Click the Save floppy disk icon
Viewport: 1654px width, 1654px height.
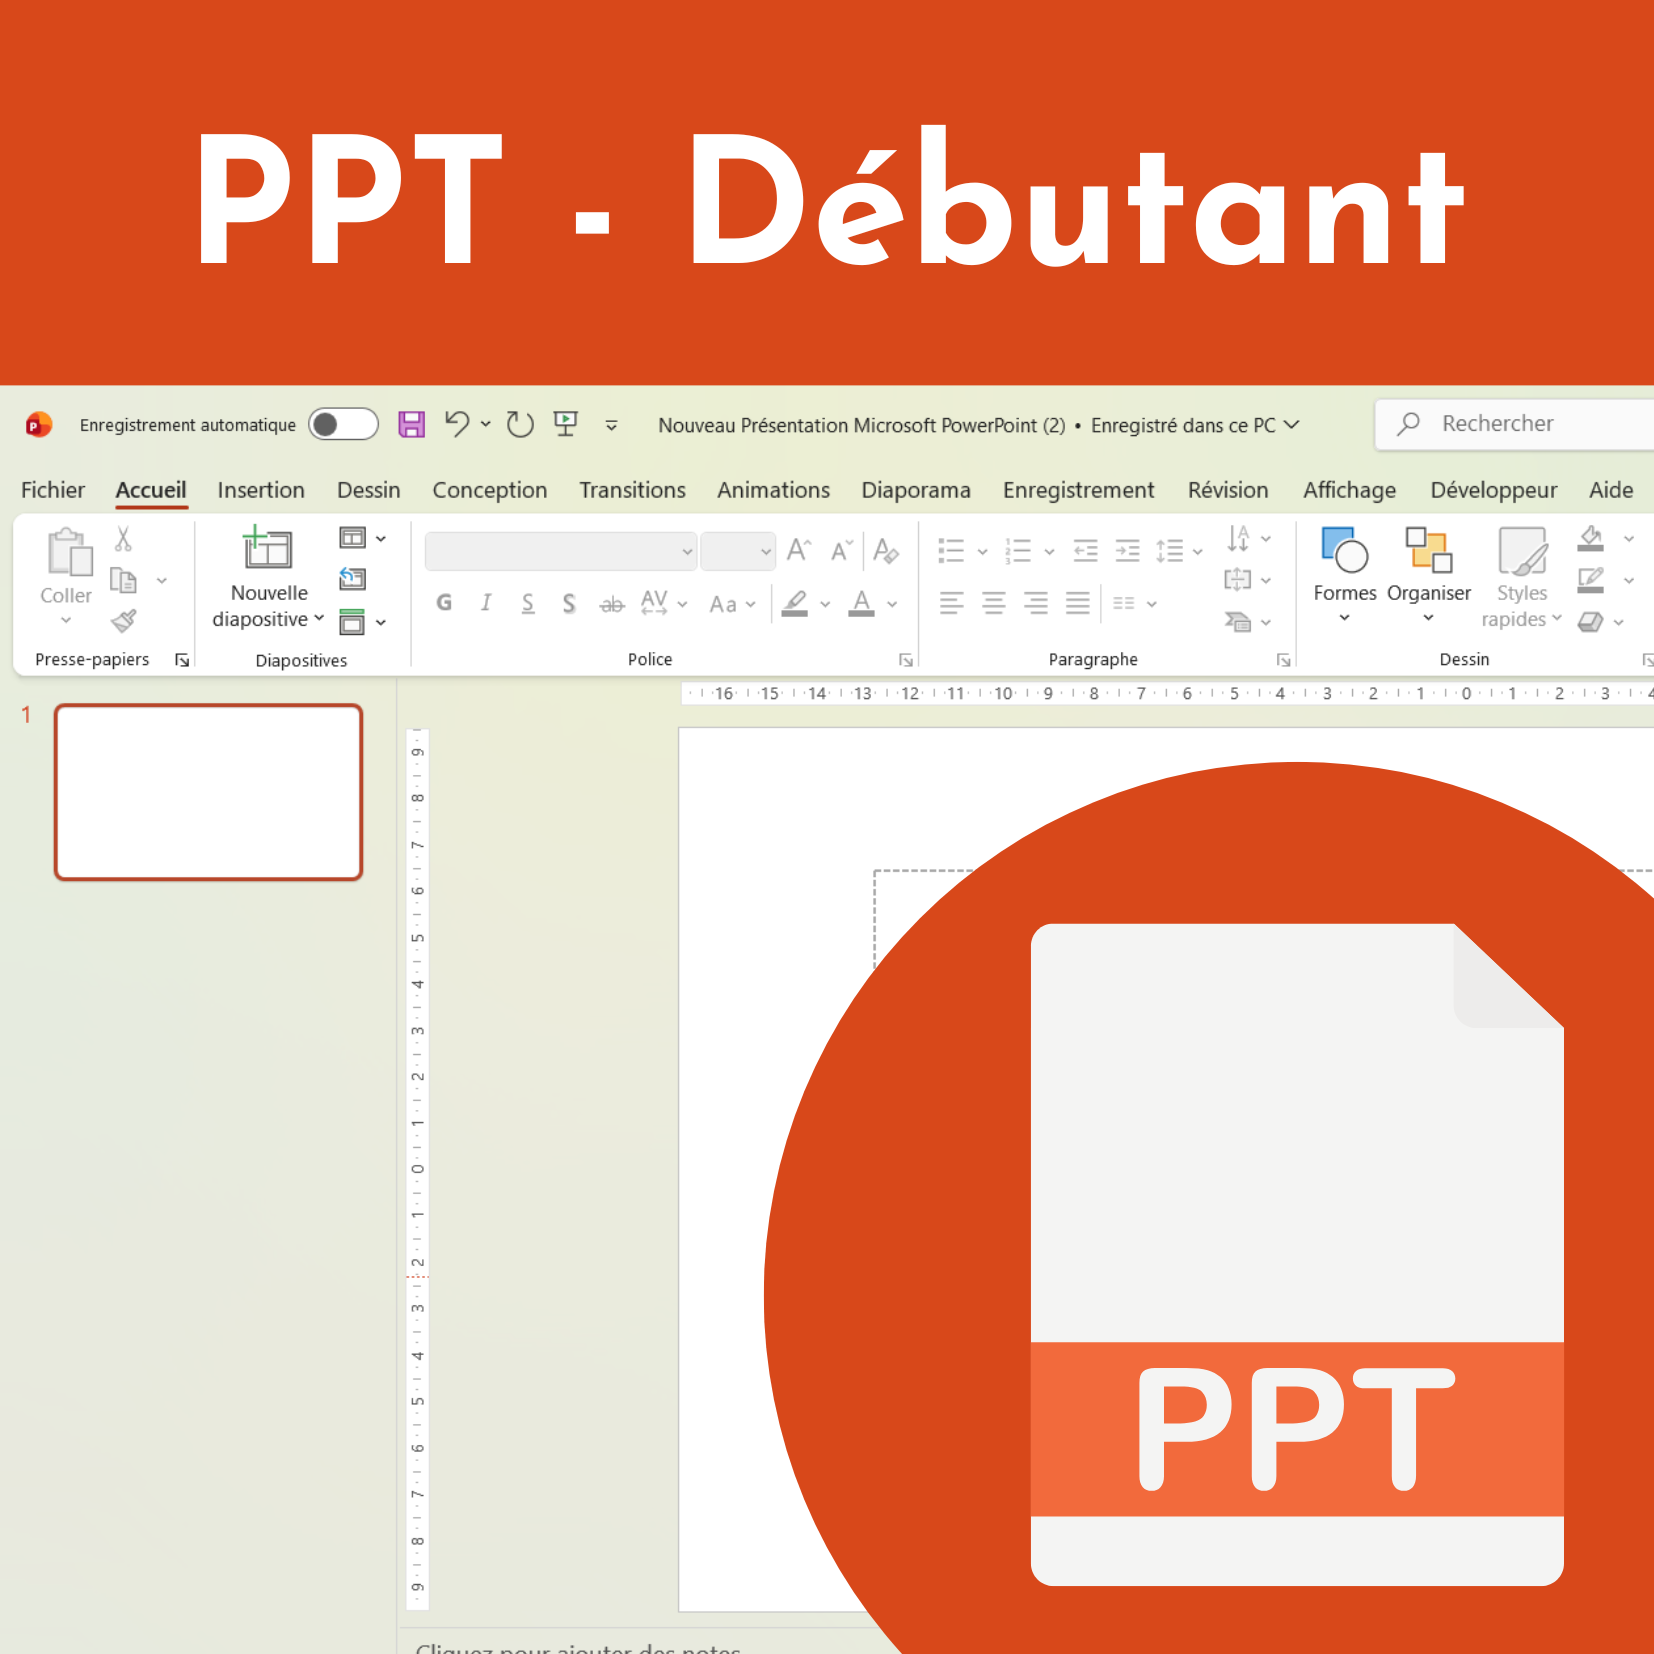411,424
